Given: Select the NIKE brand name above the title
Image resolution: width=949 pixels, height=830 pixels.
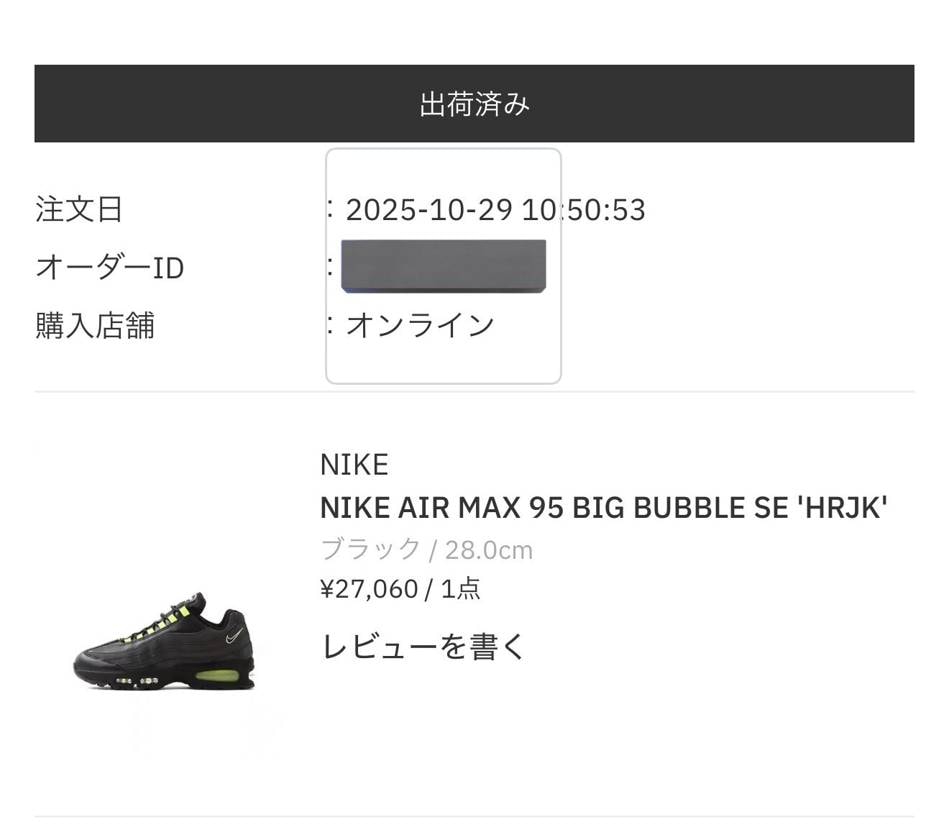Looking at the screenshot, I should [354, 465].
